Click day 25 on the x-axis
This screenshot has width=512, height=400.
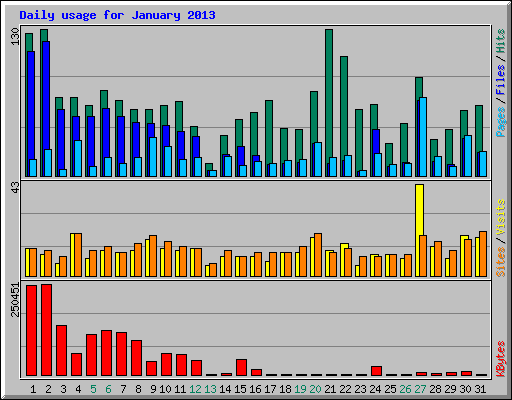(x=390, y=389)
